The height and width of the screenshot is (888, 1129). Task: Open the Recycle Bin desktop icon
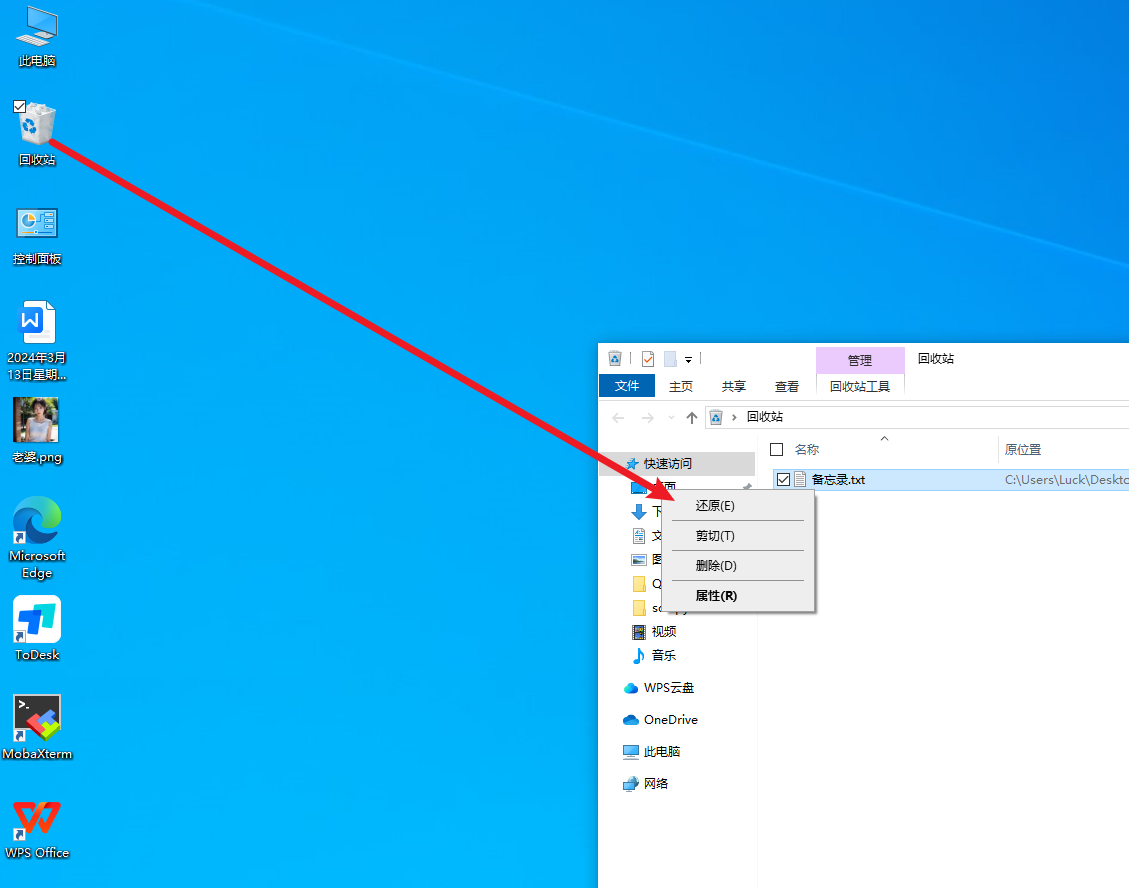tap(37, 128)
